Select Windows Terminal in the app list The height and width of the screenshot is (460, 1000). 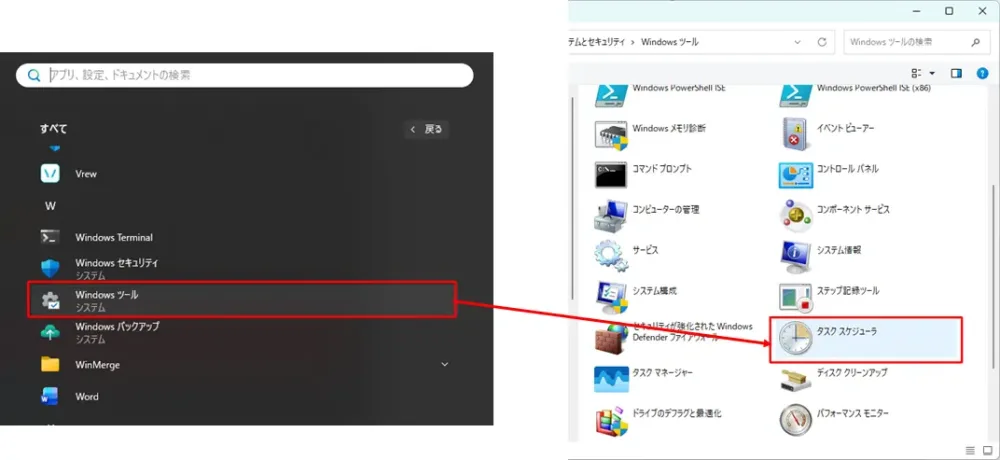[x=114, y=238]
